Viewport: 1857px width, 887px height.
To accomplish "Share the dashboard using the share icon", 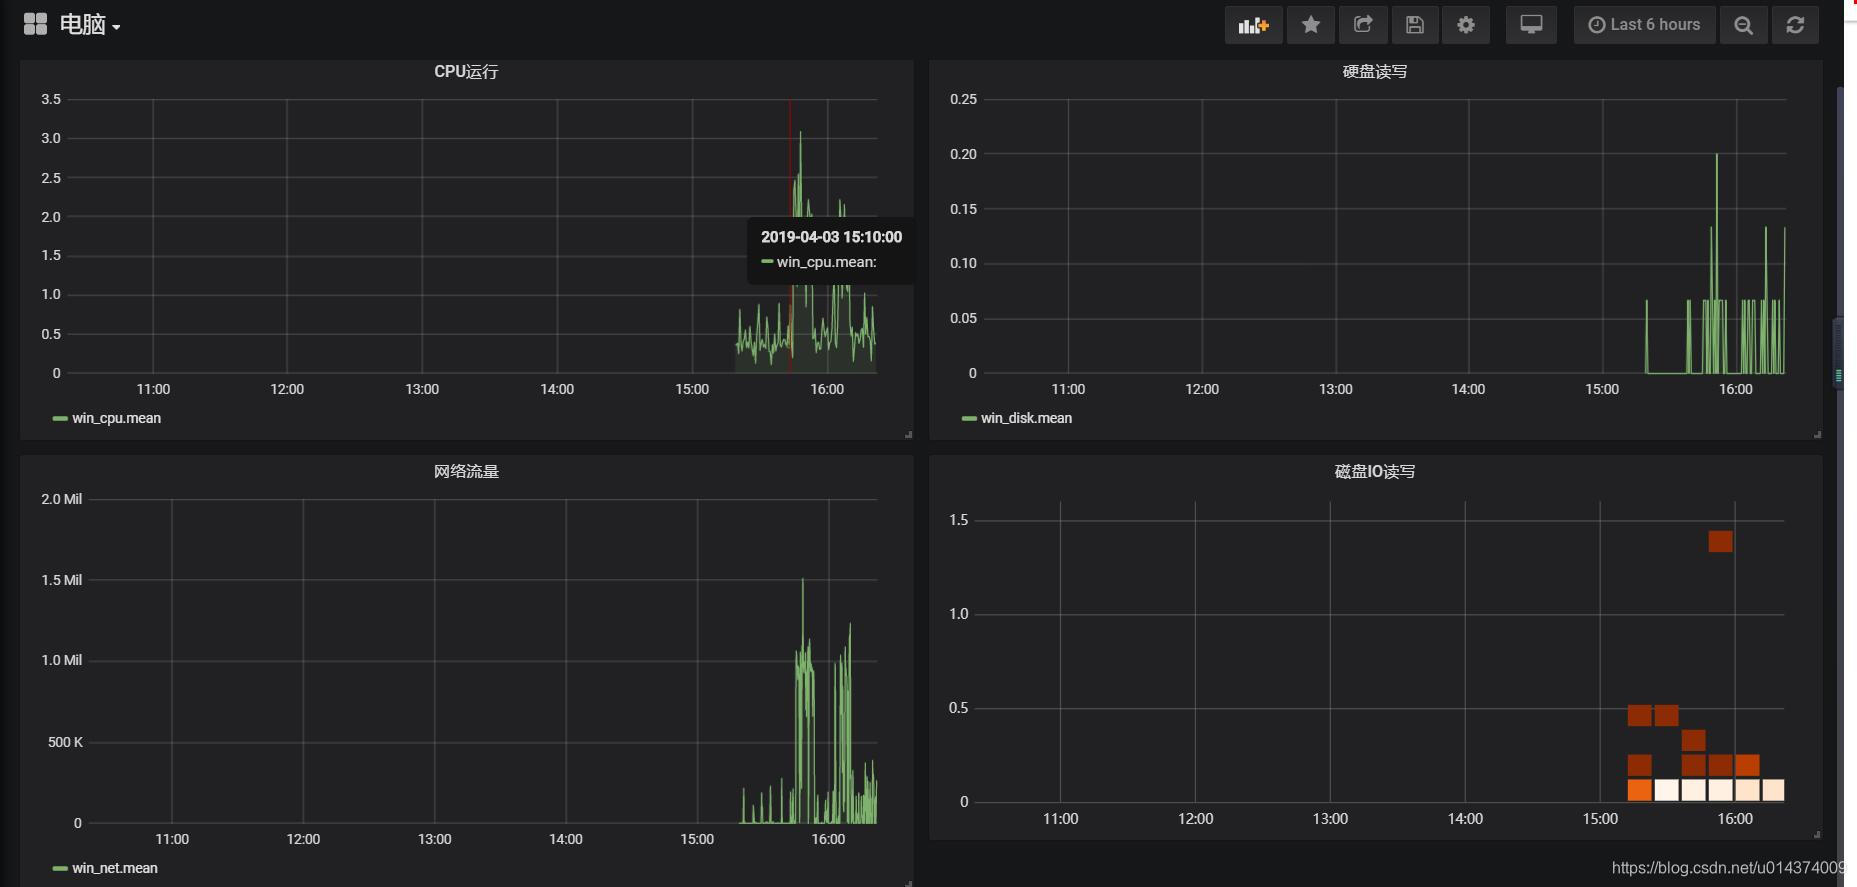I will pyautogui.click(x=1363, y=25).
